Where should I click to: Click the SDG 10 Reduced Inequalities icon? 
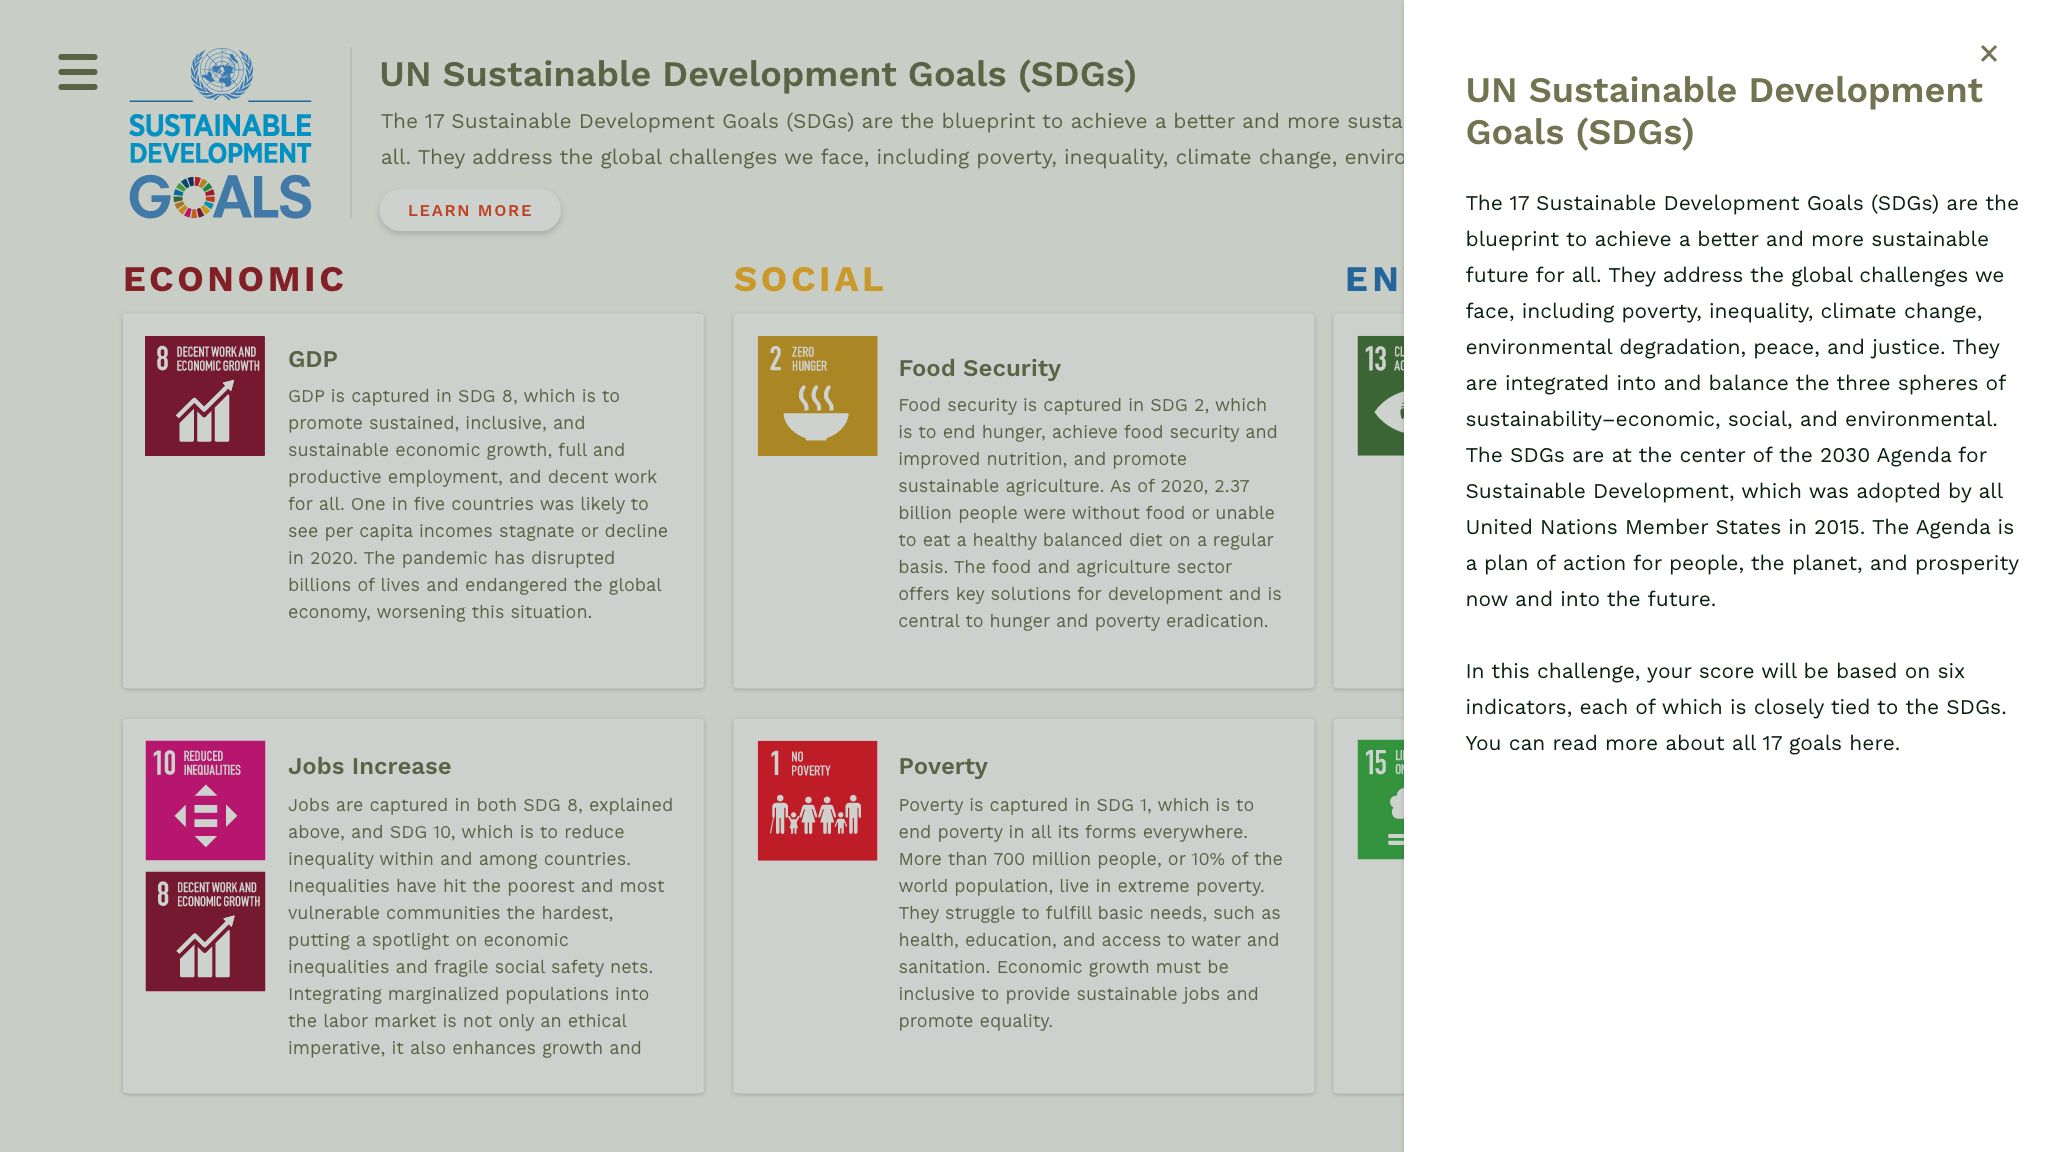click(x=205, y=800)
